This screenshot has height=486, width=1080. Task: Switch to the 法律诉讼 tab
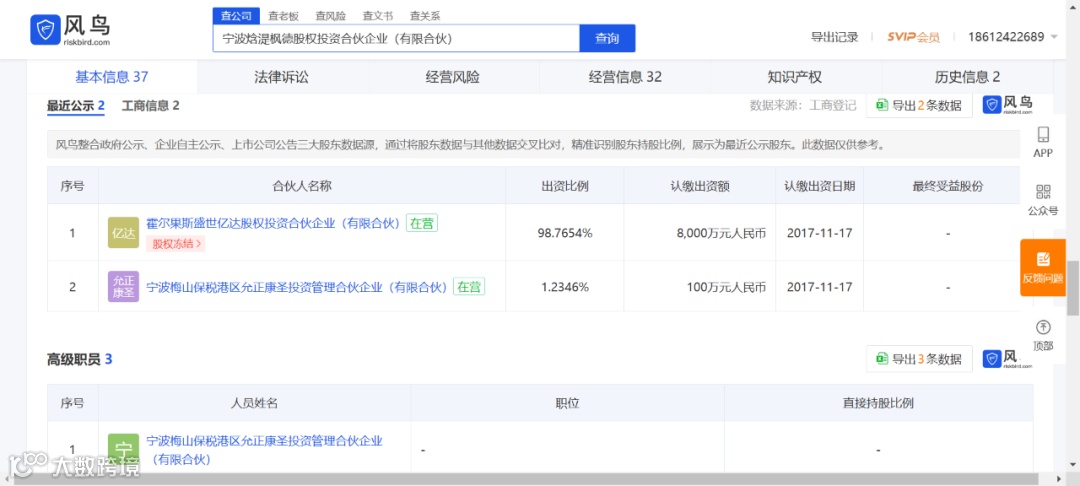(282, 77)
